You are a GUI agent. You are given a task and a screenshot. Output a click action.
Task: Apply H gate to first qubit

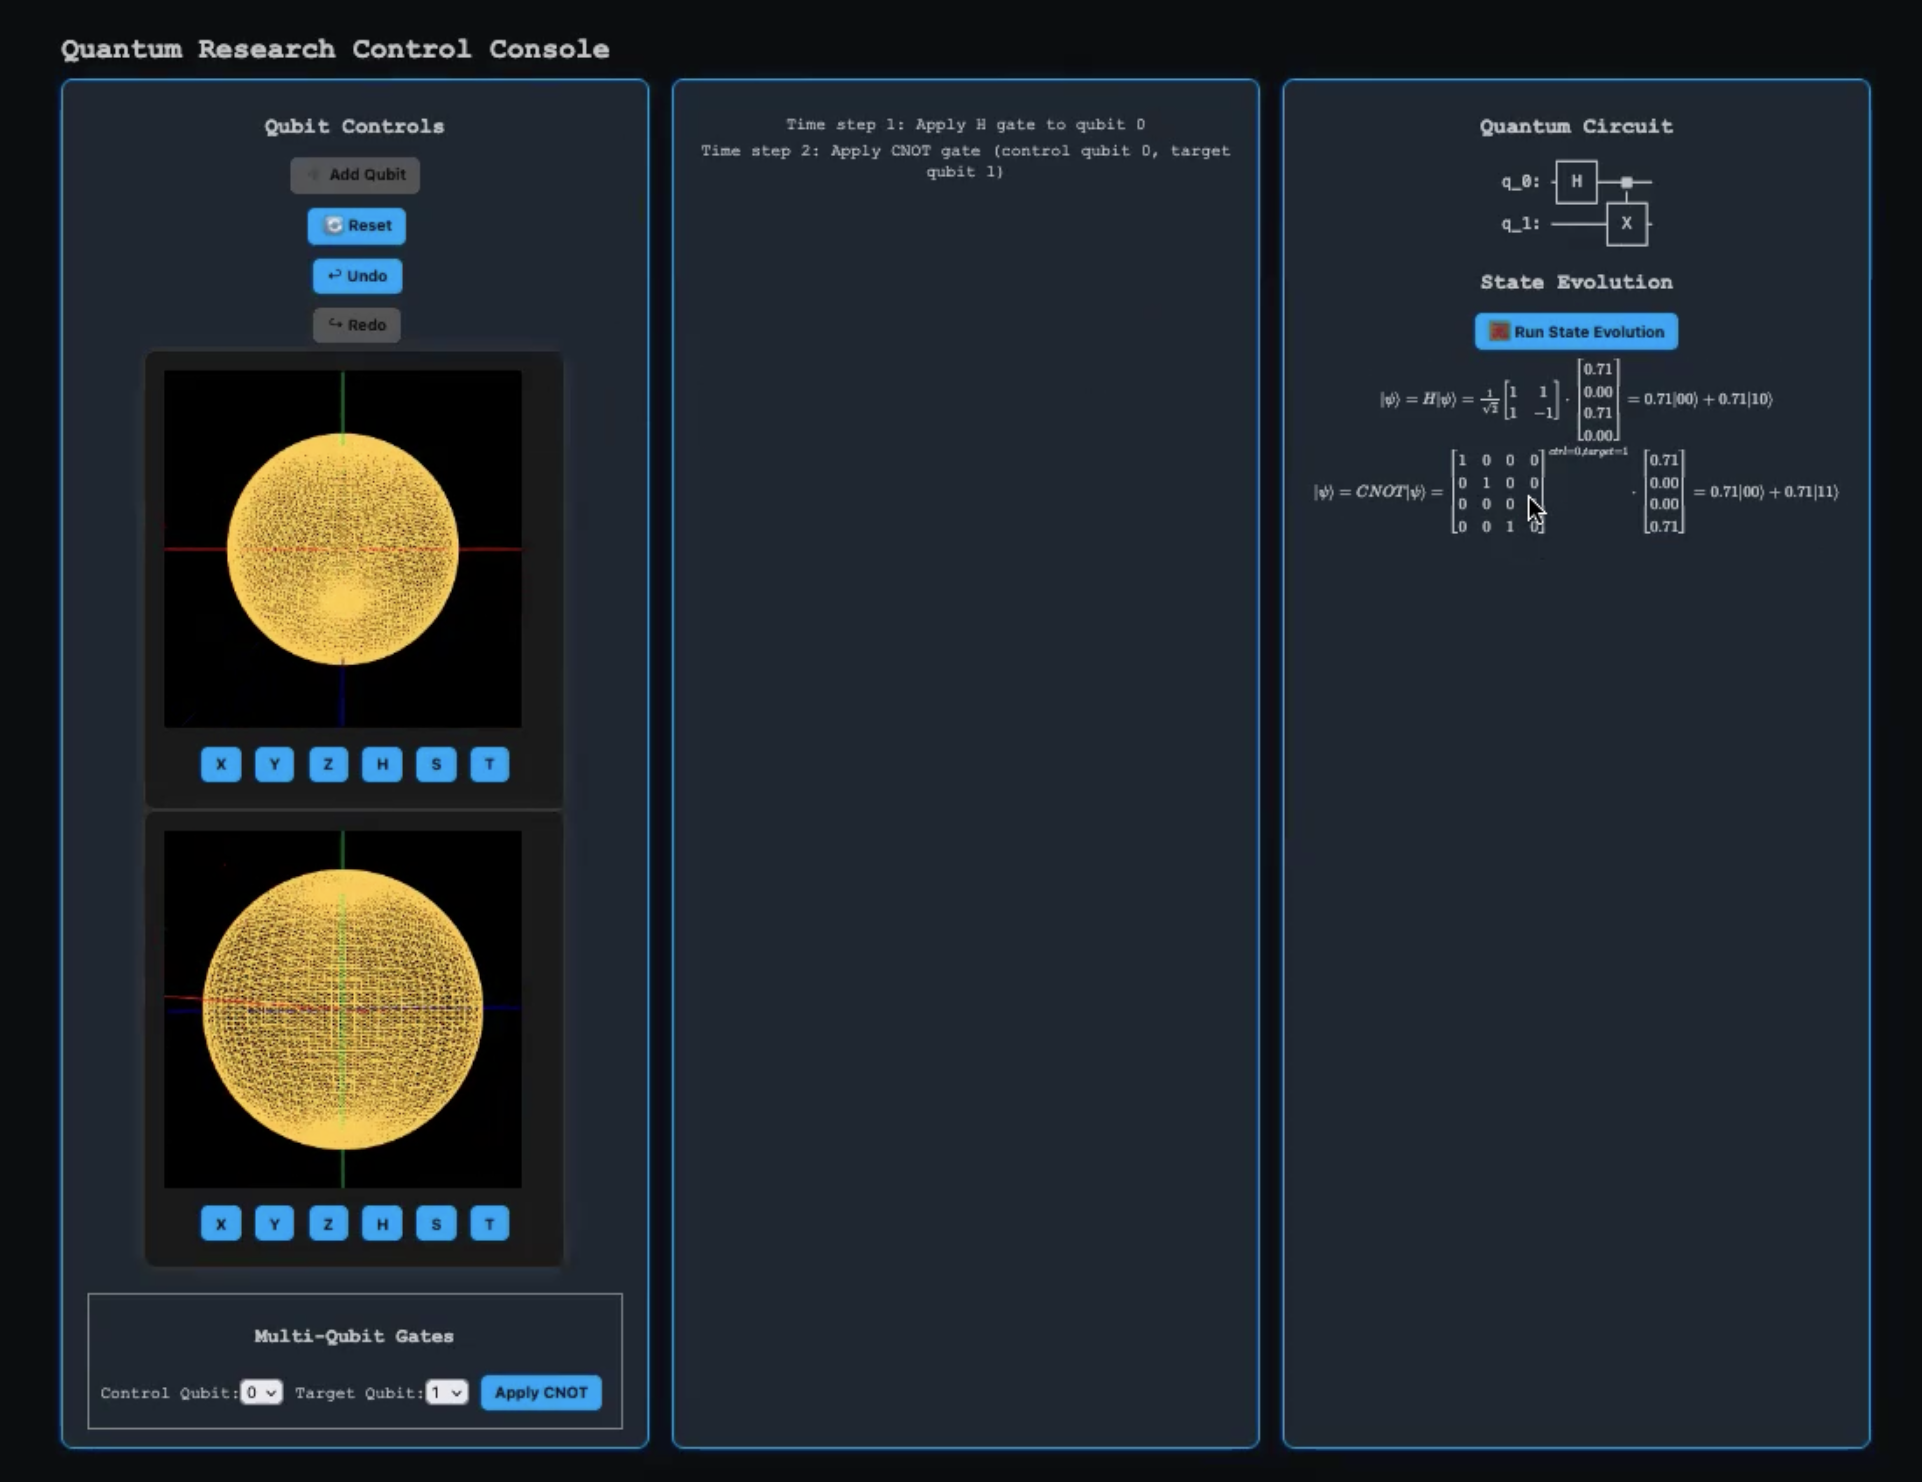point(382,765)
